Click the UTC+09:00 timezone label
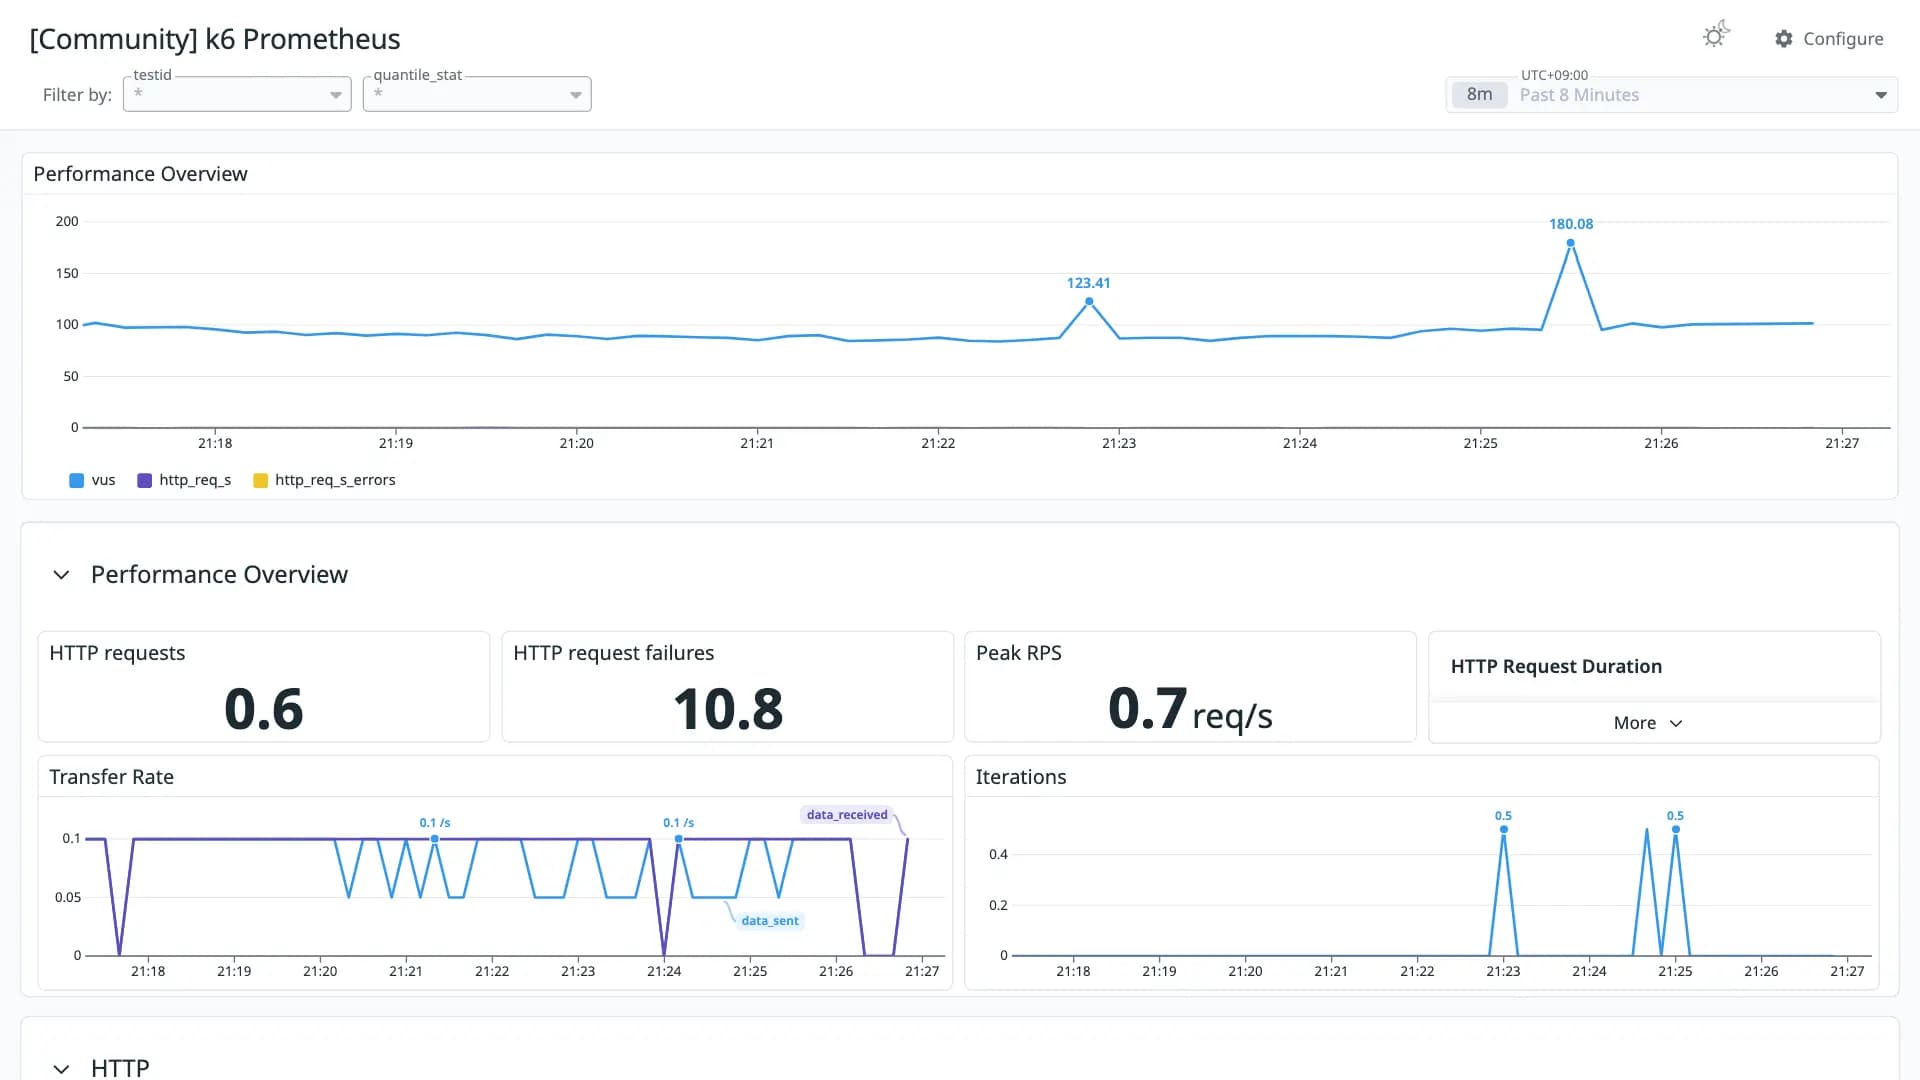This screenshot has height=1080, width=1920. tap(1554, 75)
